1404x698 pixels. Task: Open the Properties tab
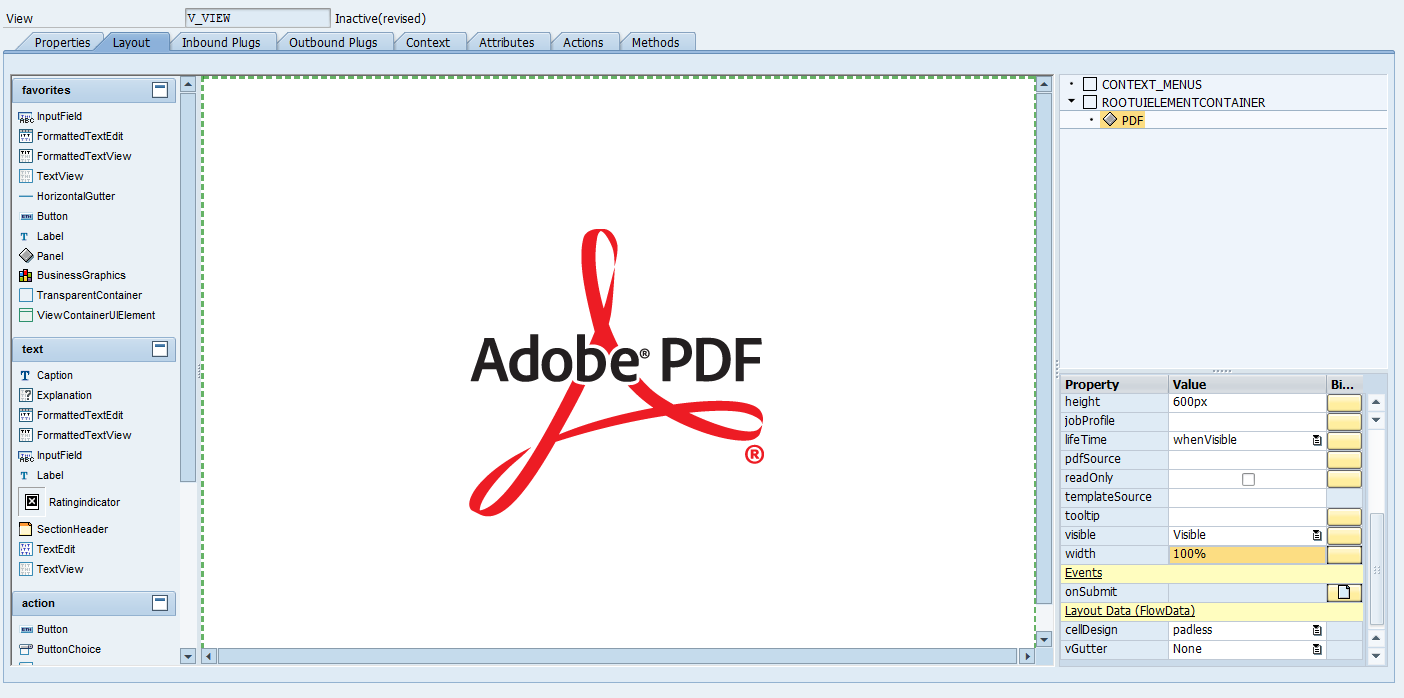click(x=64, y=42)
